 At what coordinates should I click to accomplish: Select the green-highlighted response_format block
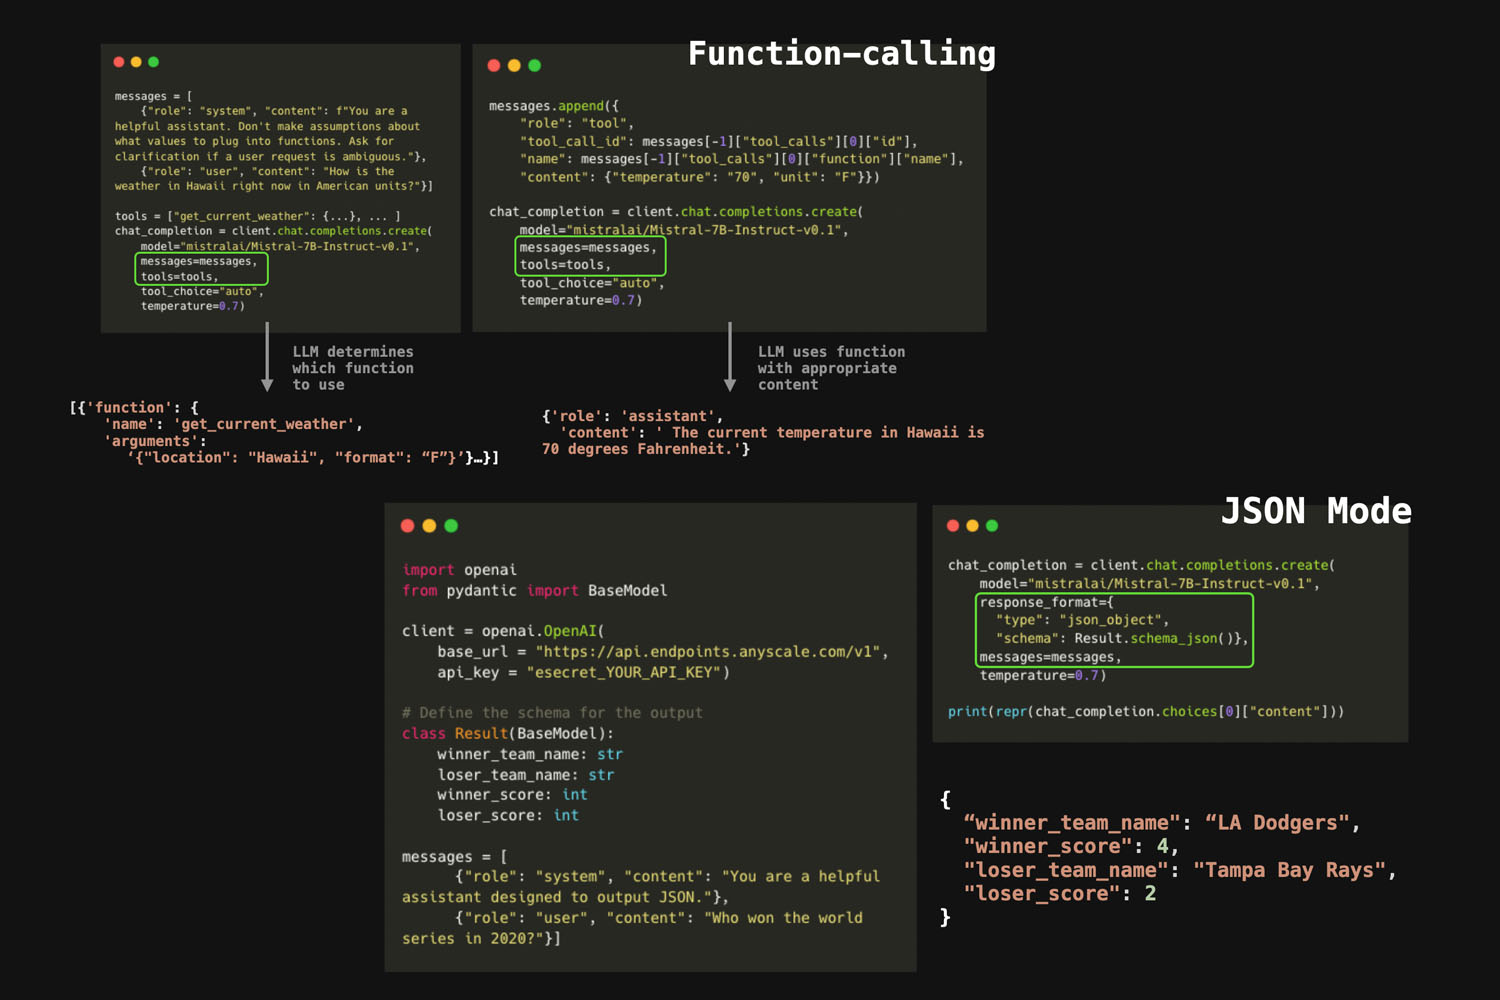coord(1113,630)
